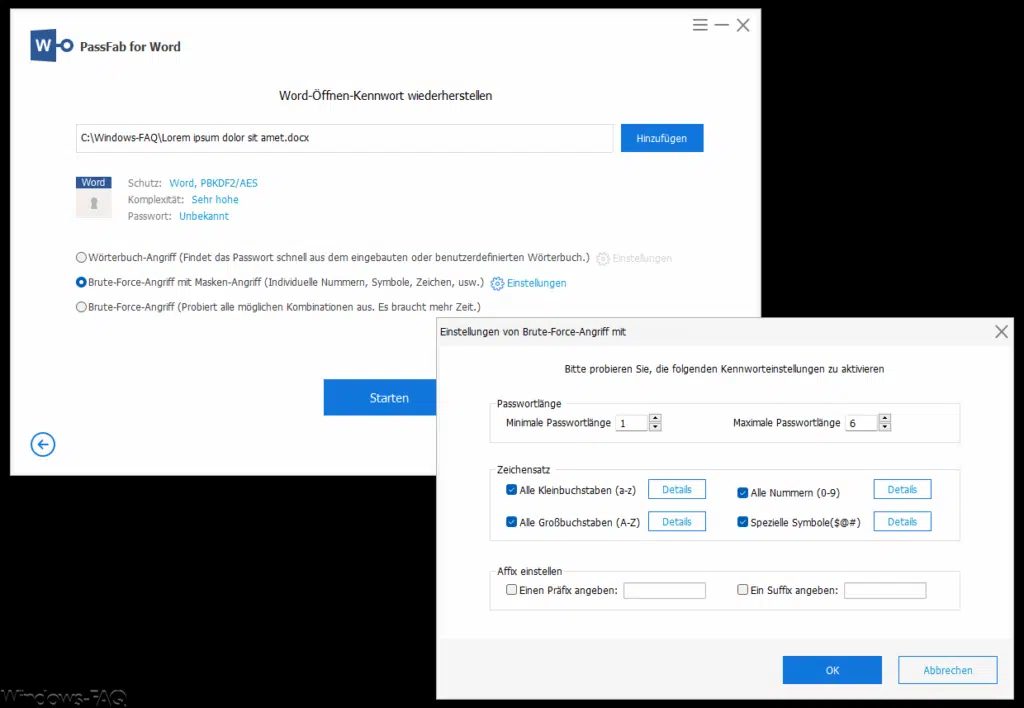Increase the Minimale Passwortlänge value
Image resolution: width=1024 pixels, height=708 pixels.
pyautogui.click(x=655, y=418)
